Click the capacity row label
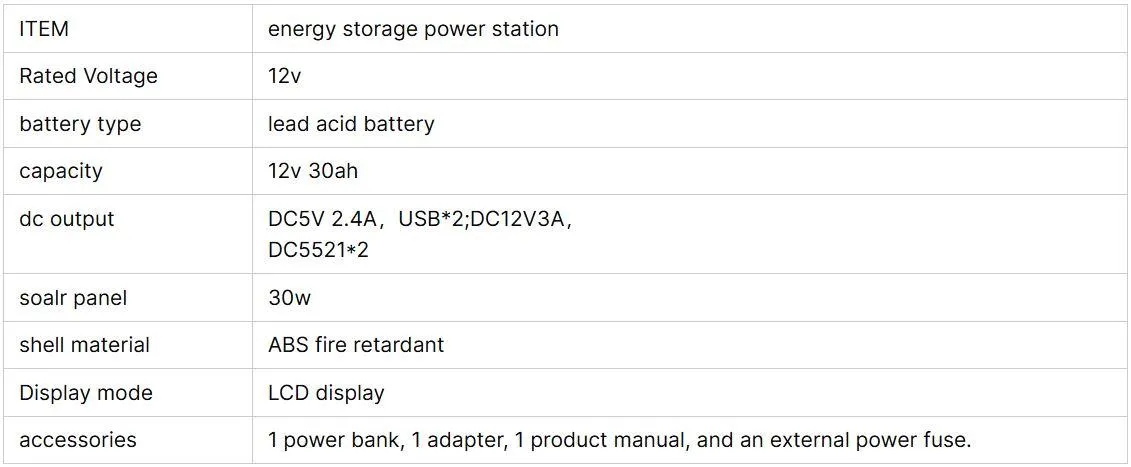 pyautogui.click(x=61, y=172)
